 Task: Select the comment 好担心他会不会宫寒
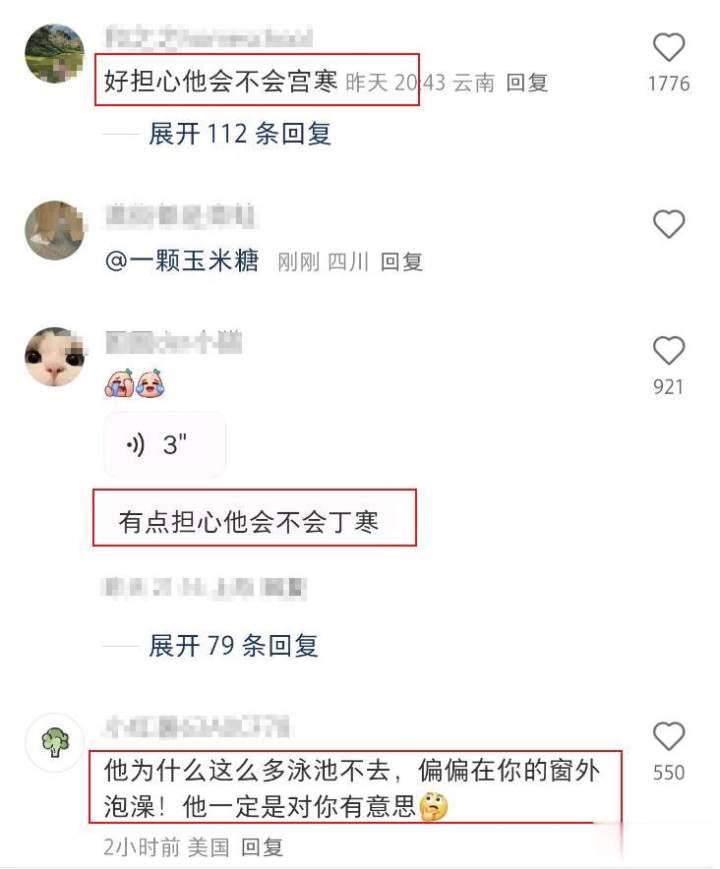(x=221, y=81)
